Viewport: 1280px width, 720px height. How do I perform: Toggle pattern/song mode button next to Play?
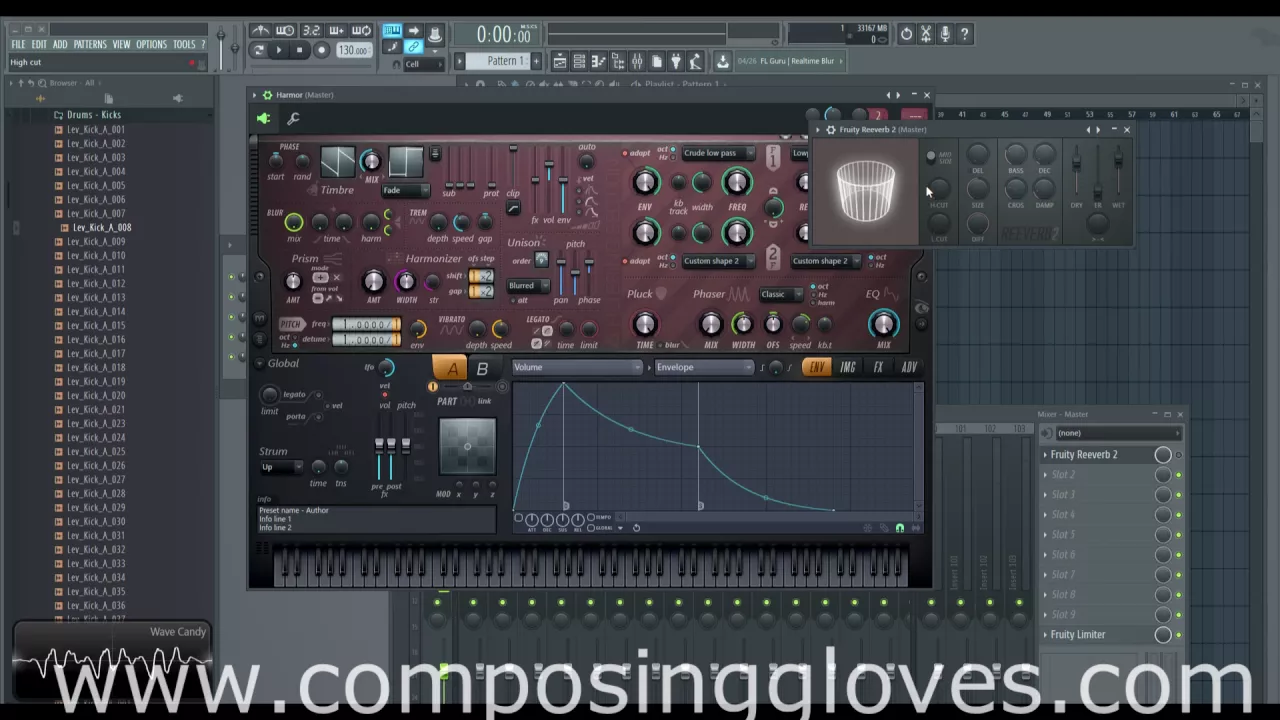[x=259, y=50]
